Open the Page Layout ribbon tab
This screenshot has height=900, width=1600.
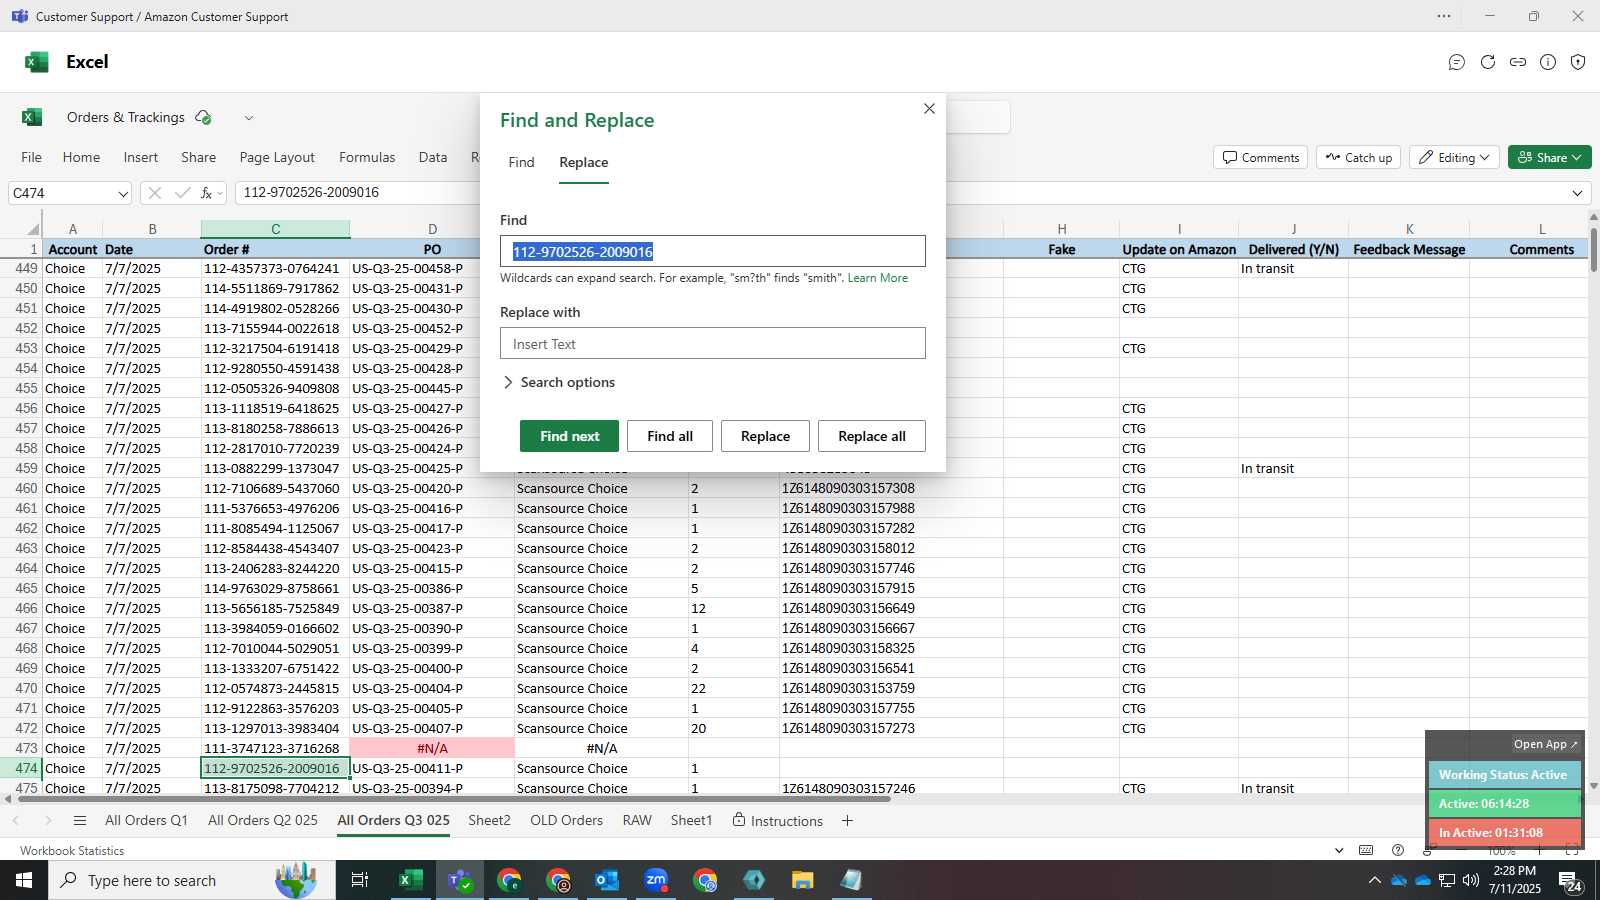pyautogui.click(x=277, y=157)
